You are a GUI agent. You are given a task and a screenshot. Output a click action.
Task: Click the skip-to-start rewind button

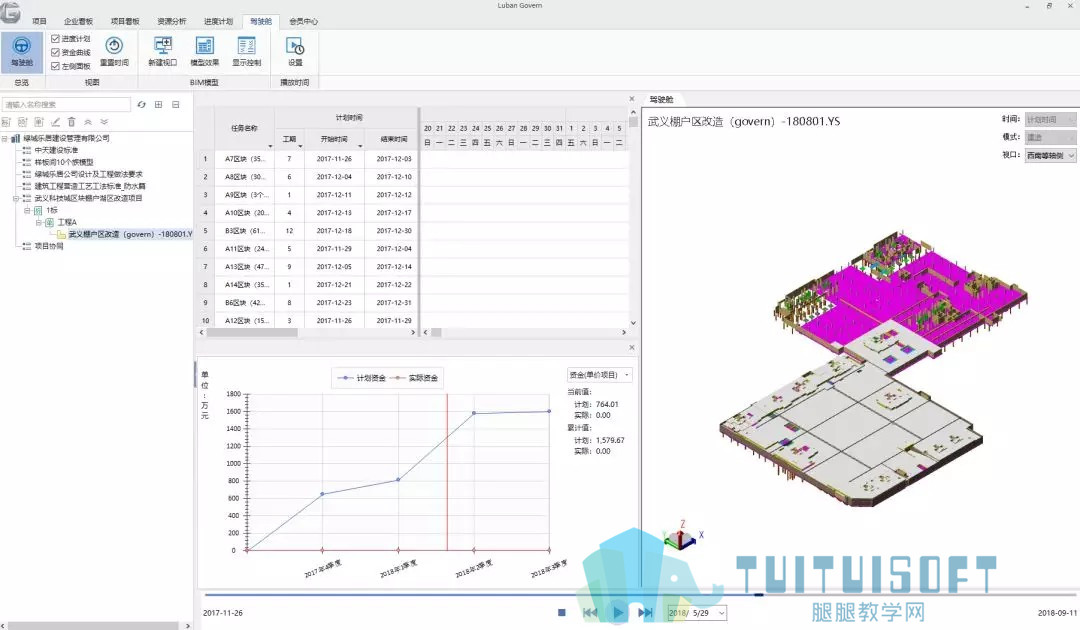(x=590, y=612)
